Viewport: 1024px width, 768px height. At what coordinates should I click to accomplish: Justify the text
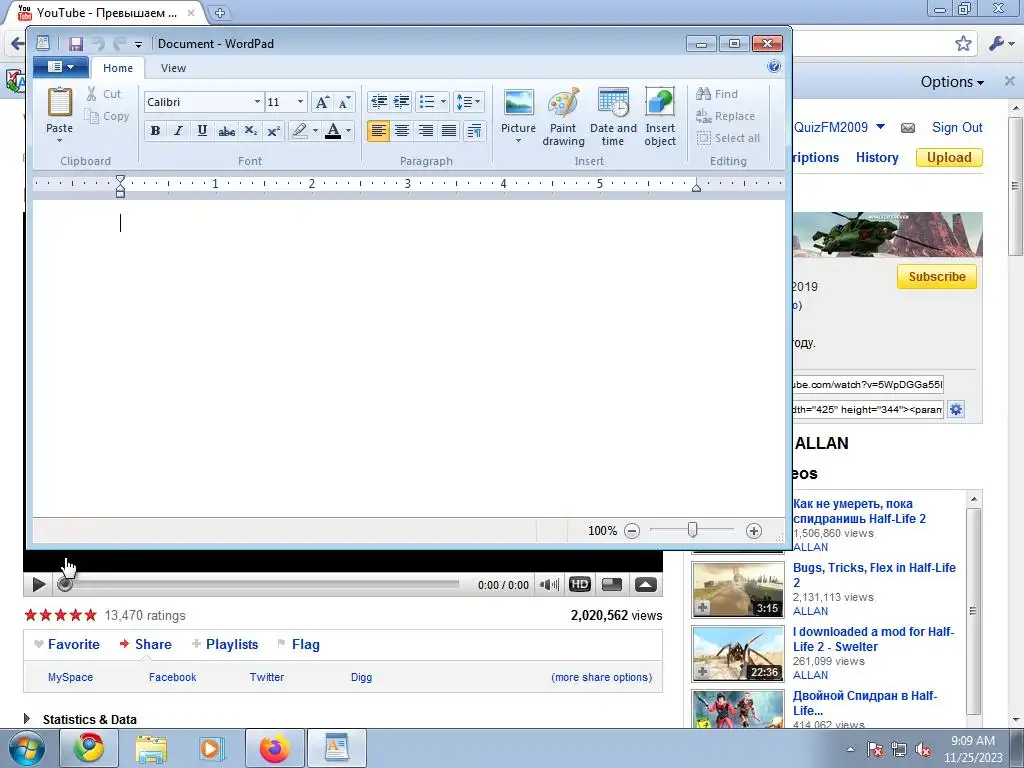[x=449, y=131]
